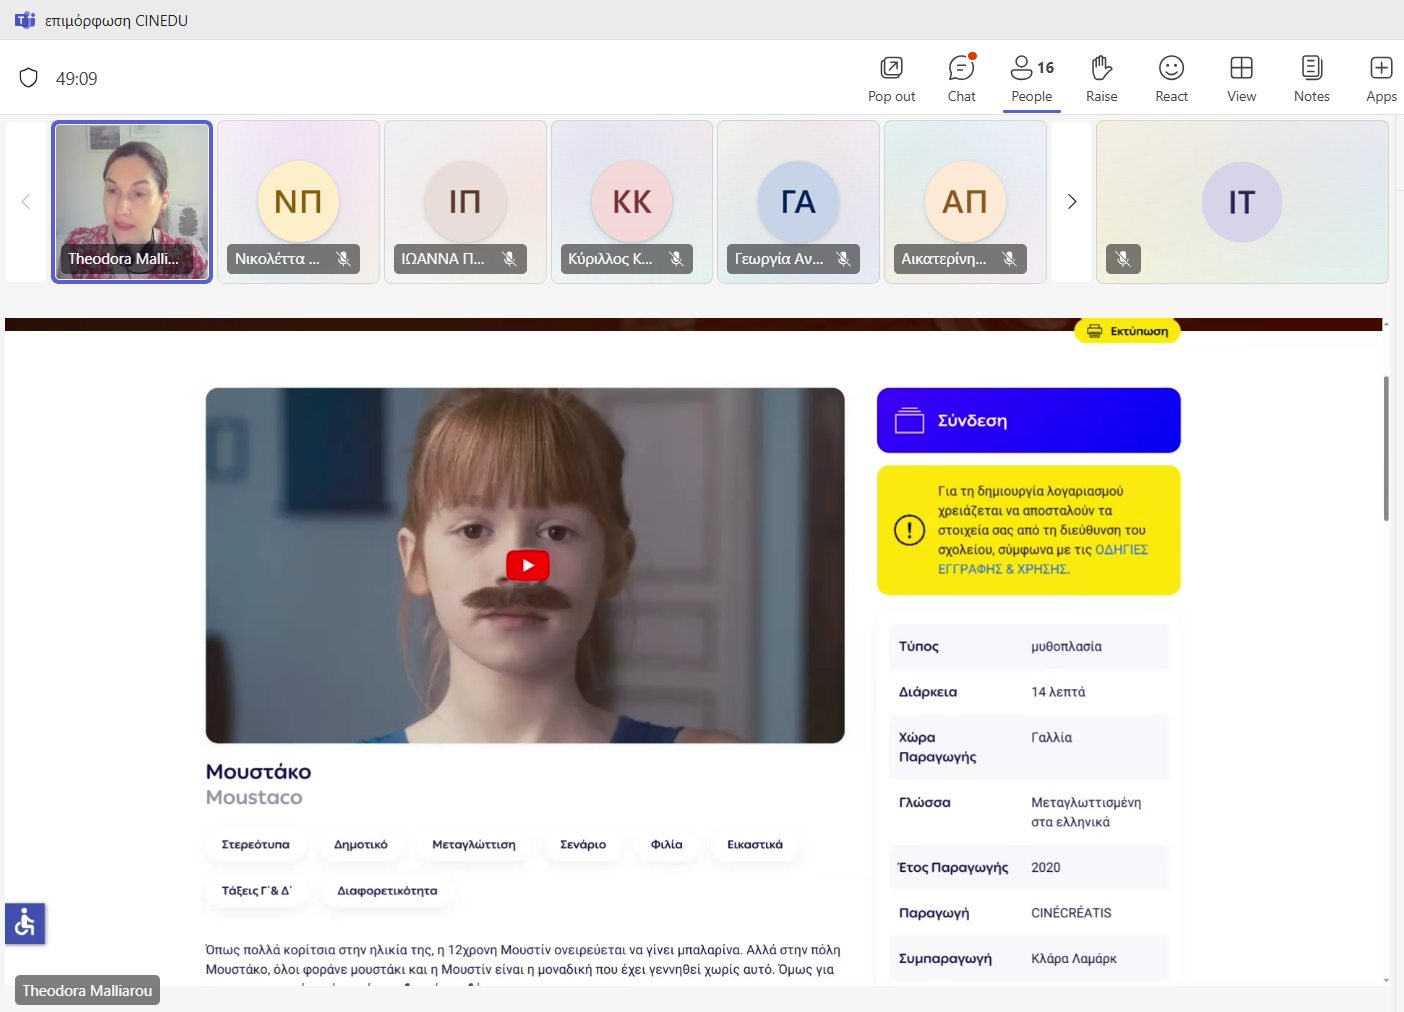Open the accessibility wheelchair widget
Viewport: 1404px width, 1012px height.
coord(25,923)
